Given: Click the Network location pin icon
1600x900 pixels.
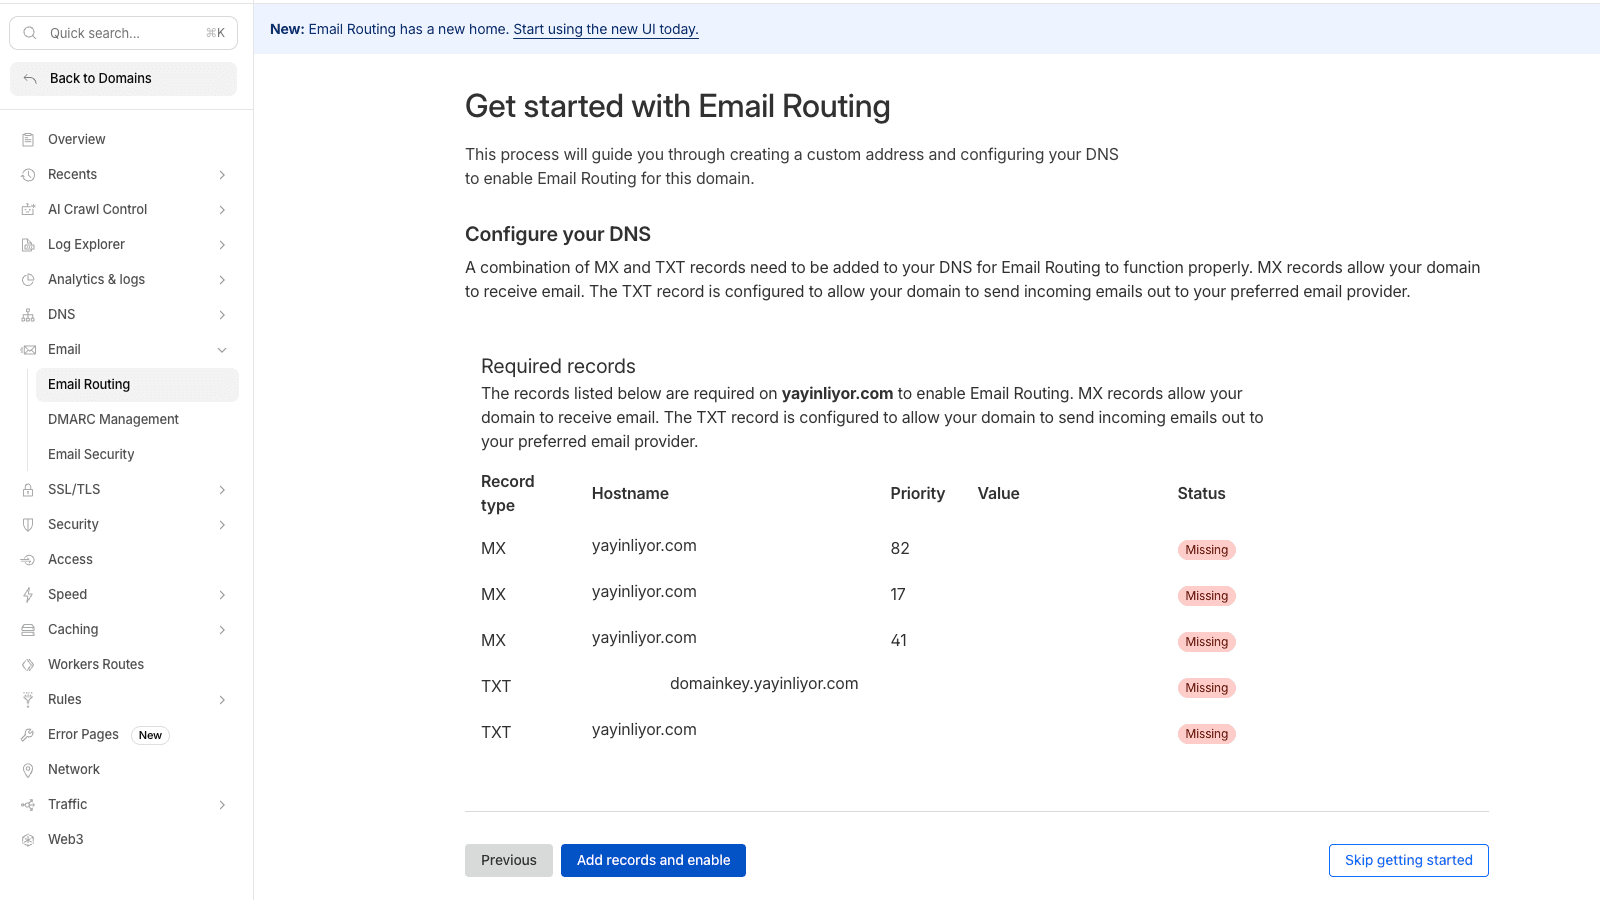Looking at the screenshot, I should tap(28, 770).
